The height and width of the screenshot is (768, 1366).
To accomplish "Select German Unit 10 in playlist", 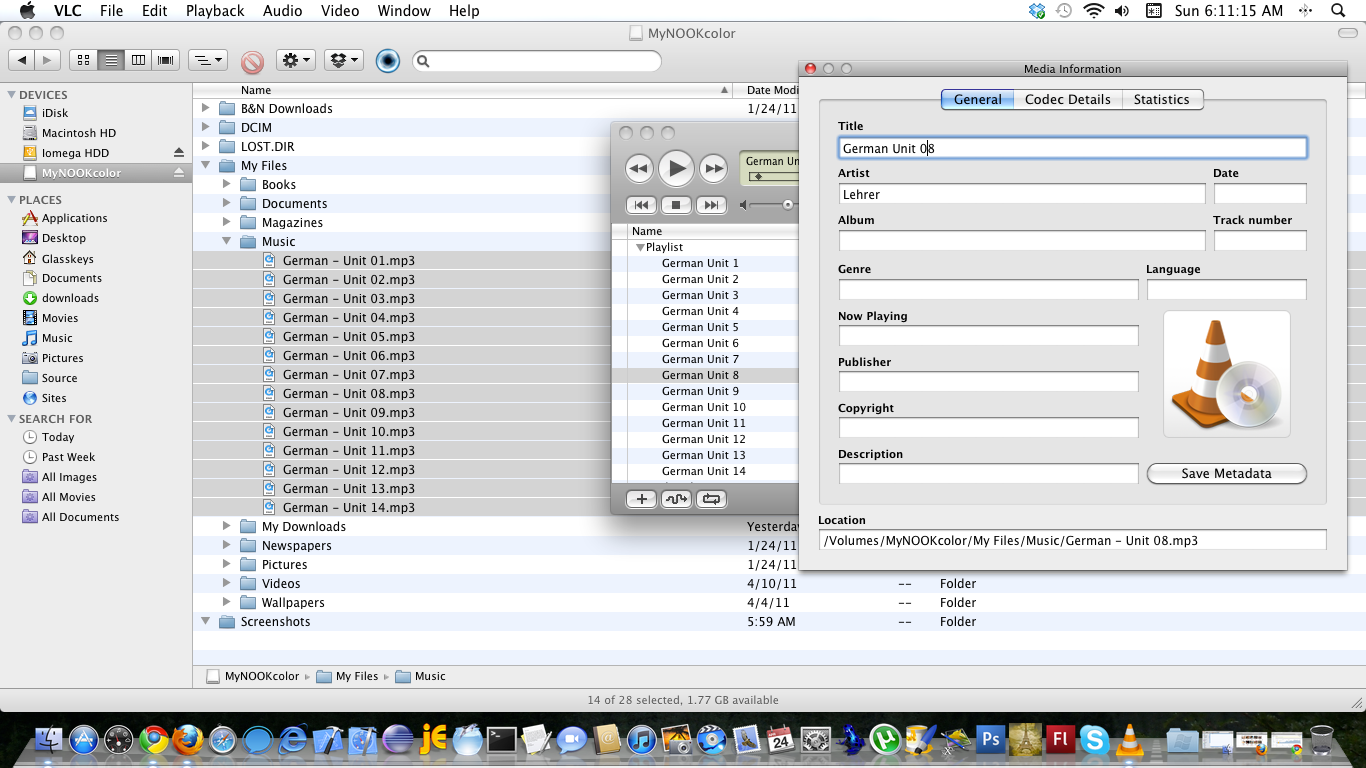I will coord(703,408).
